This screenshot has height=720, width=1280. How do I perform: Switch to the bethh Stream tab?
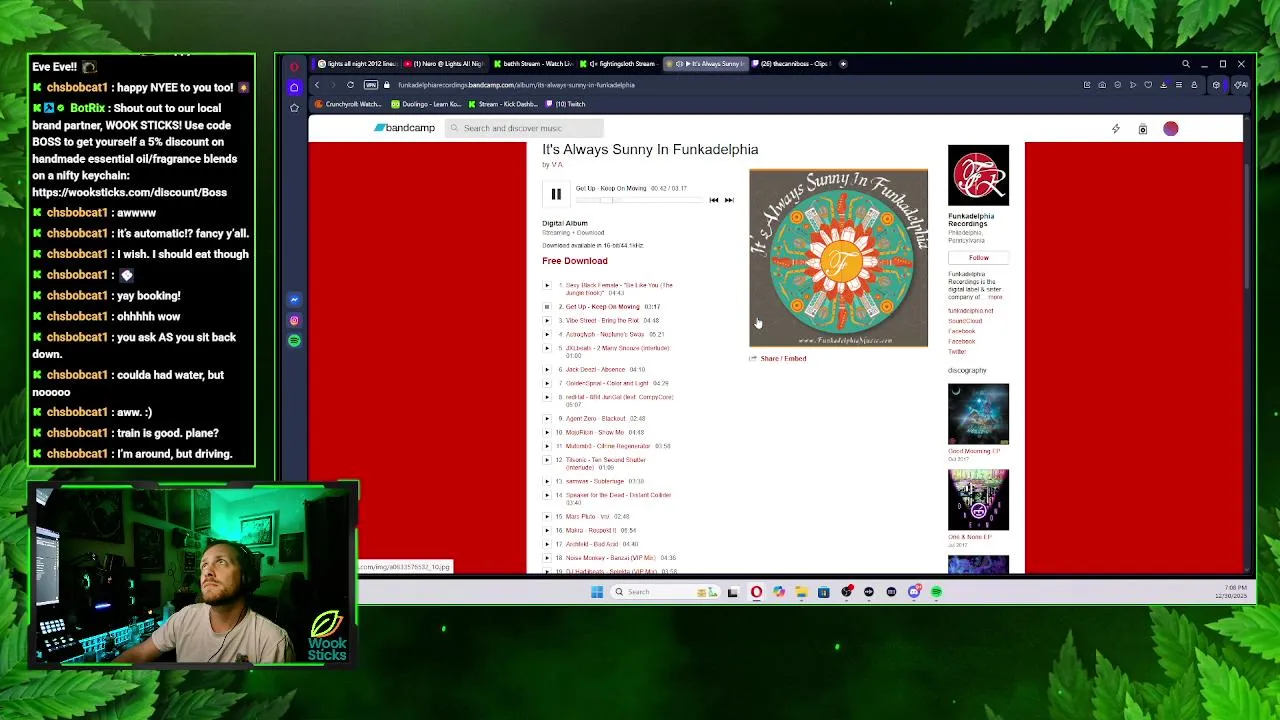pos(533,64)
